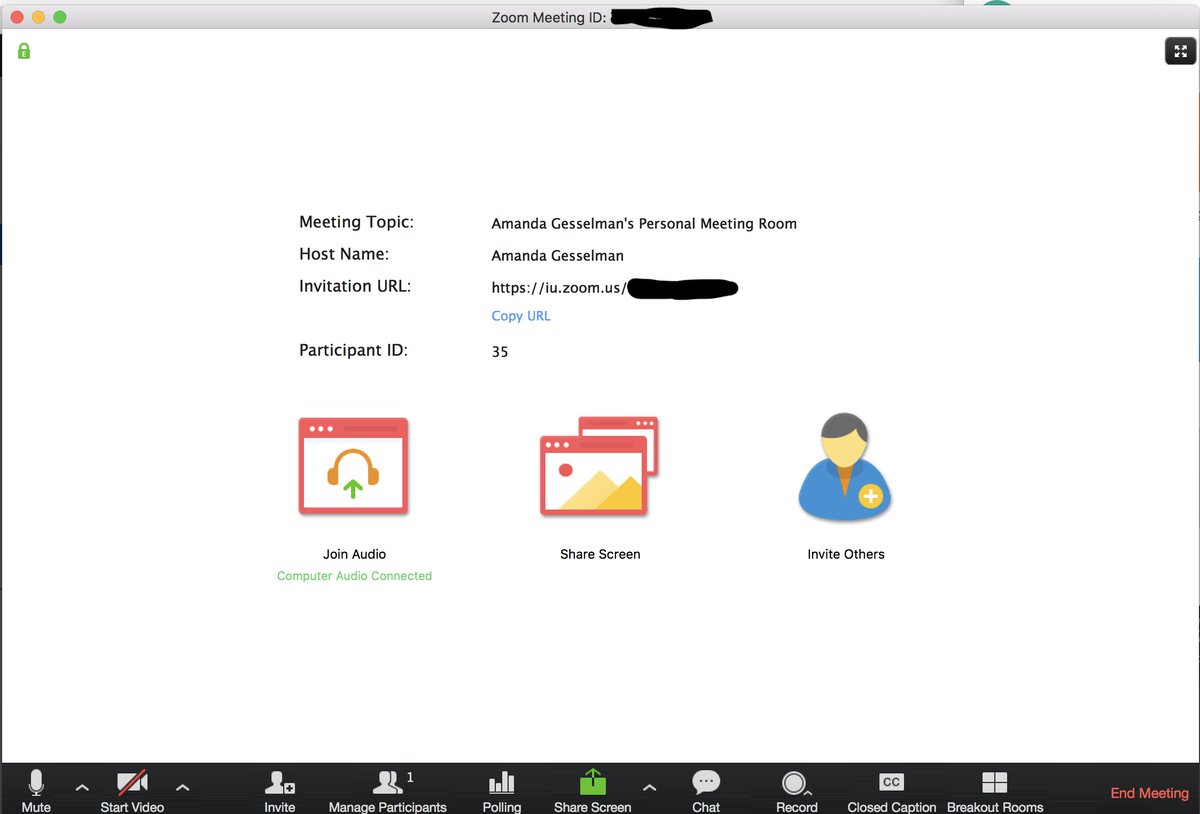Open the Polling toolbar item
The width and height of the screenshot is (1200, 814).
502,790
